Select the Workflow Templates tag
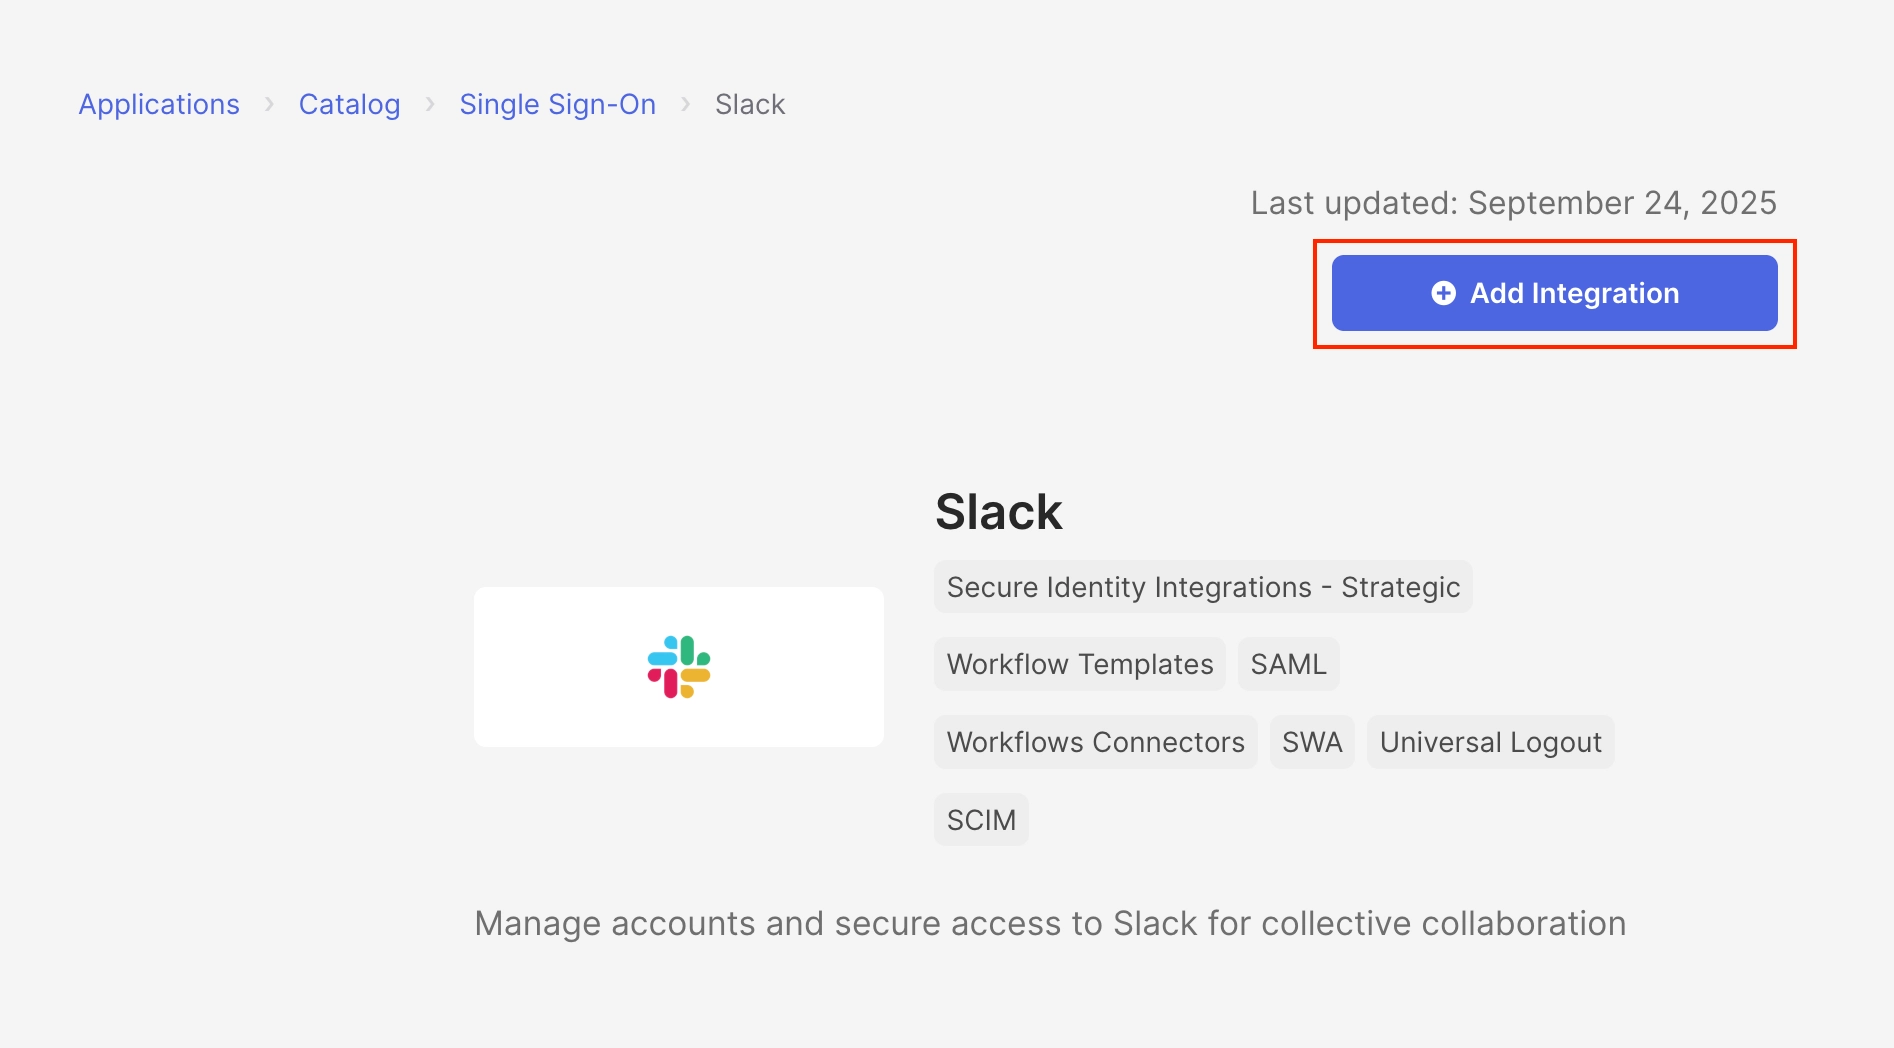This screenshot has width=1894, height=1048. [x=1080, y=664]
